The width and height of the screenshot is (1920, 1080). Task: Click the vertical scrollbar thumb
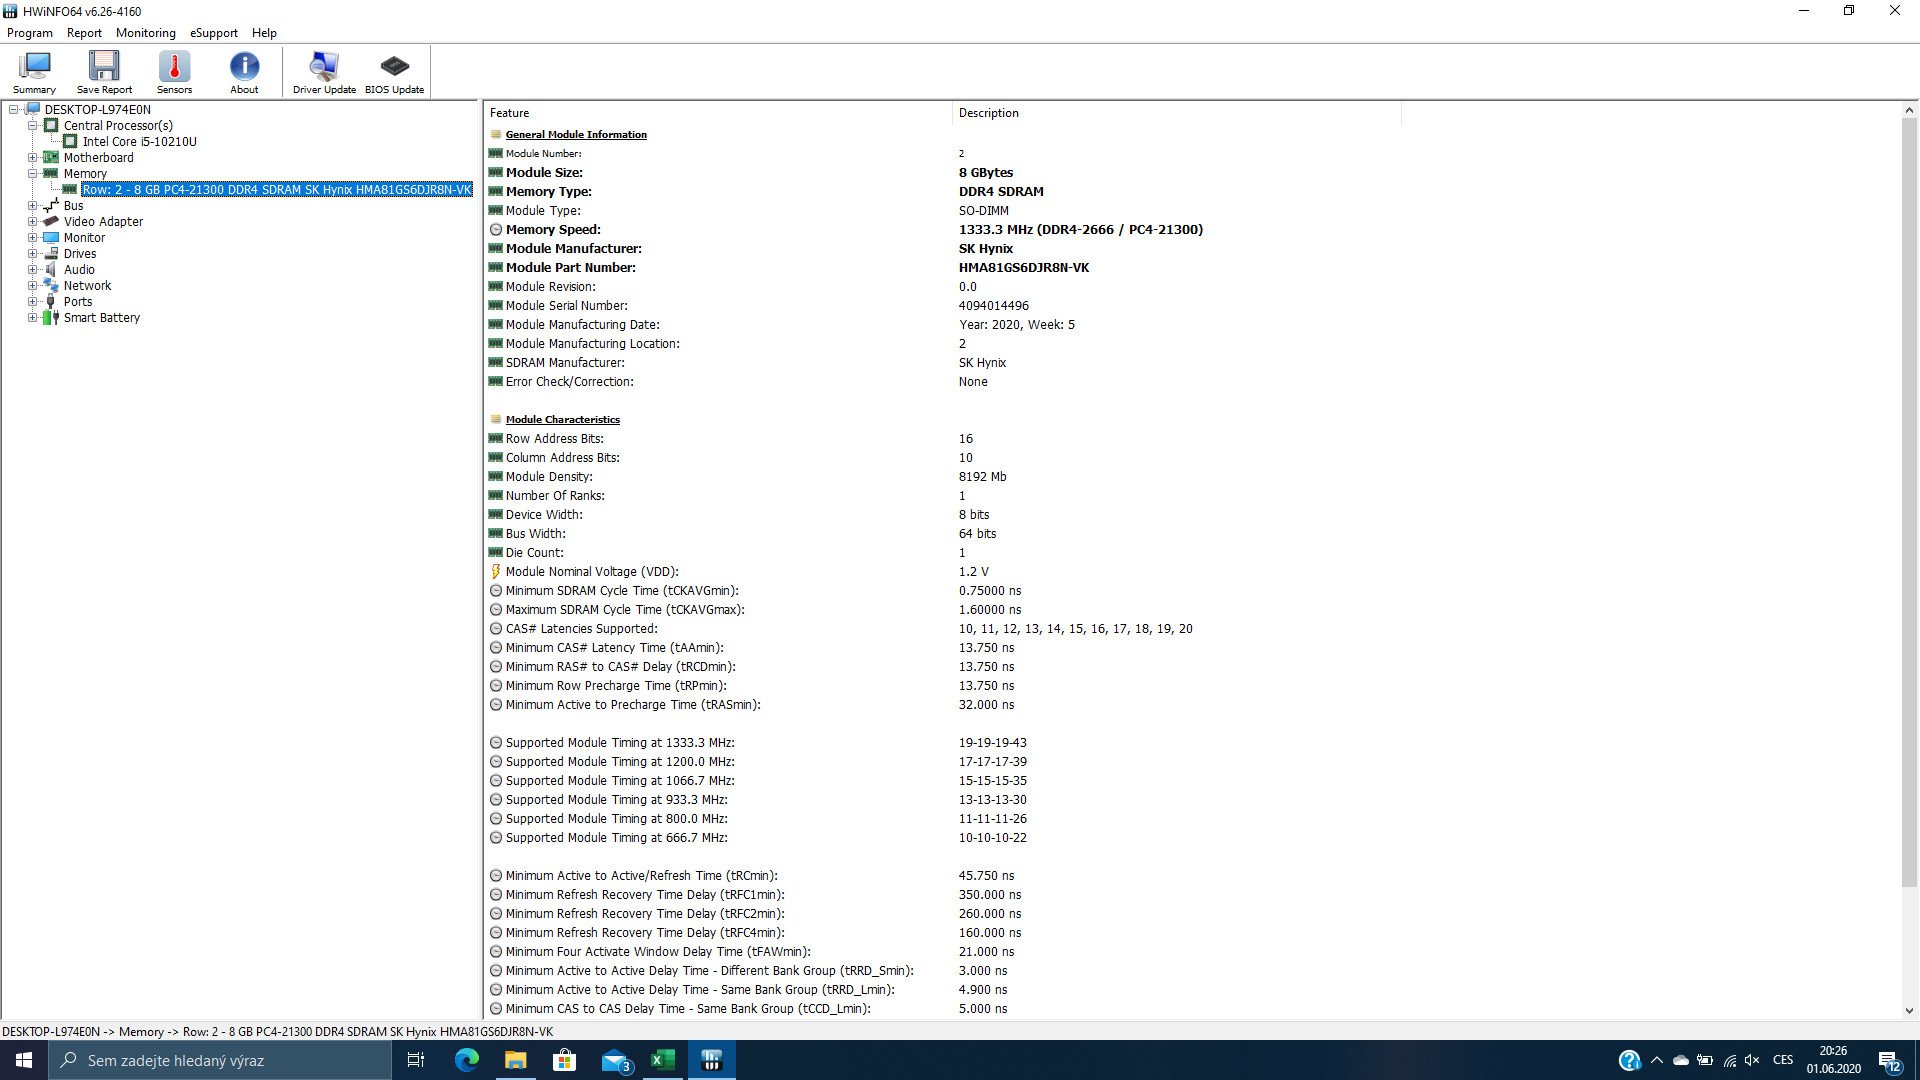pyautogui.click(x=1909, y=503)
